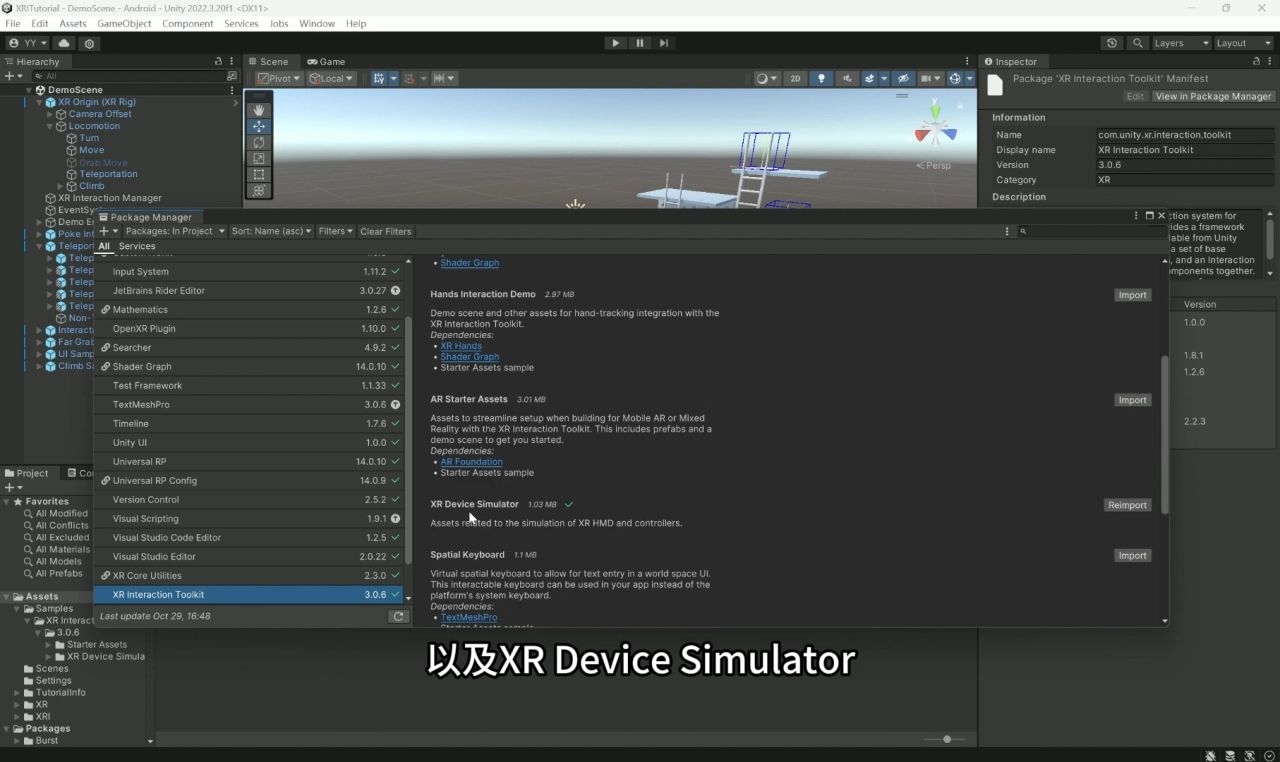Reimport XR Device Simulator sample
1280x762 pixels.
1127,505
